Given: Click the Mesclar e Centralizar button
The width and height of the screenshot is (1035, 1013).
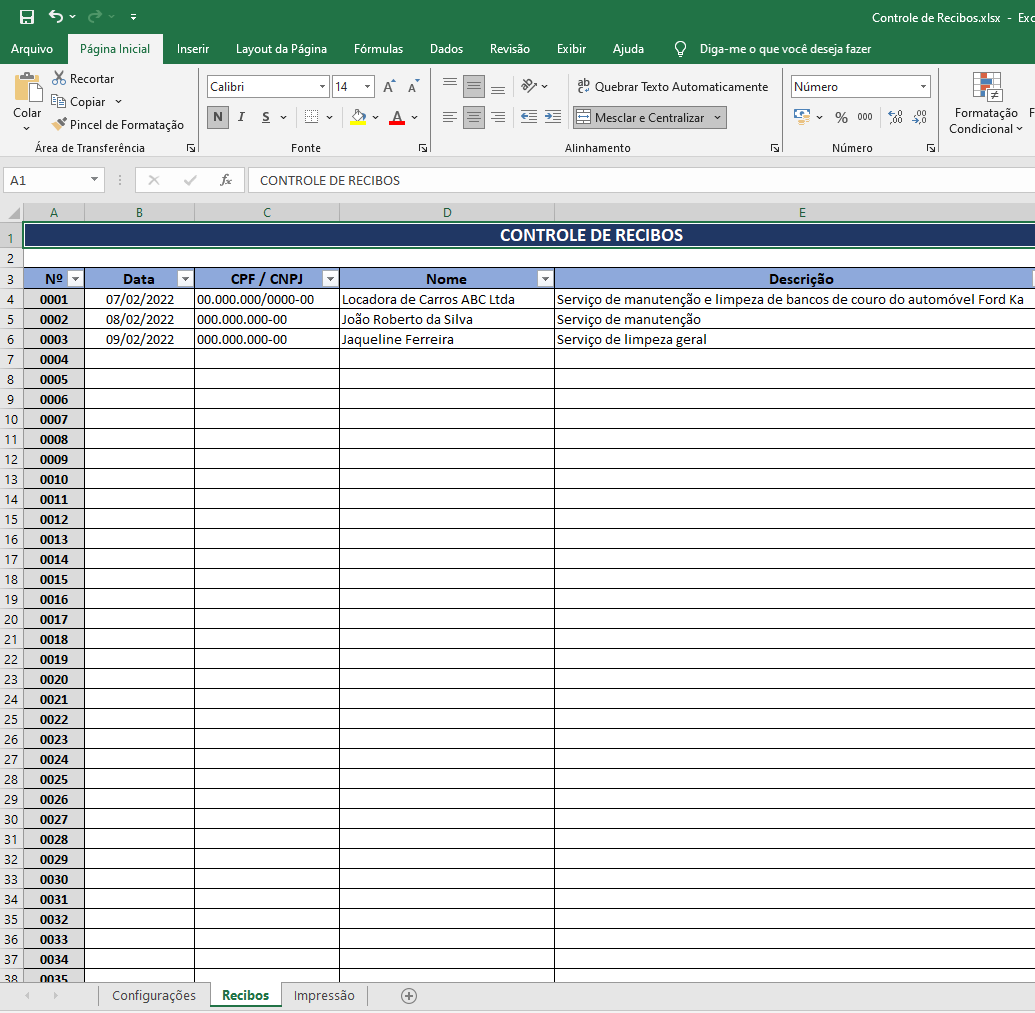Looking at the screenshot, I should [x=641, y=118].
